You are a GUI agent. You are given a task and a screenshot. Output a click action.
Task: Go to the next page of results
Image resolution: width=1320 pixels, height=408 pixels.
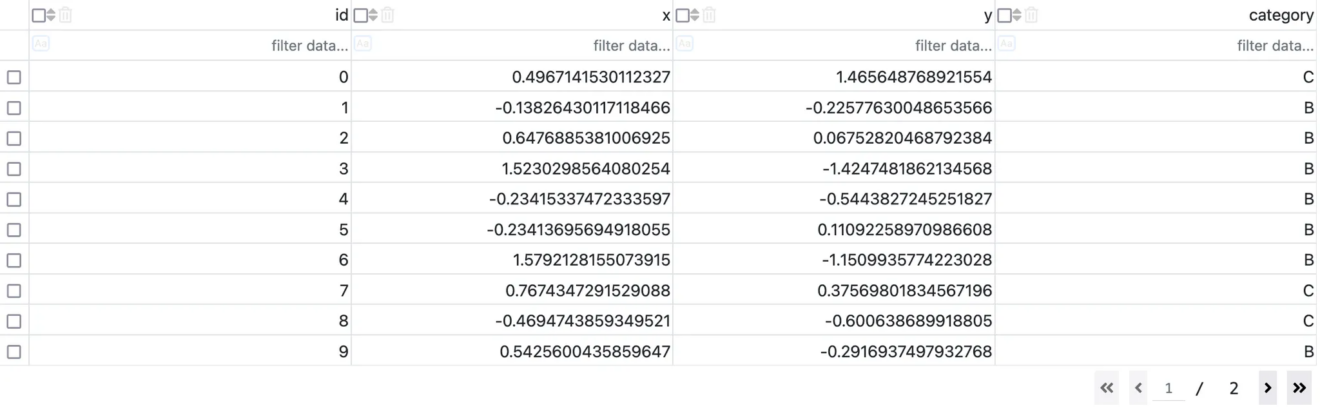click(1267, 388)
